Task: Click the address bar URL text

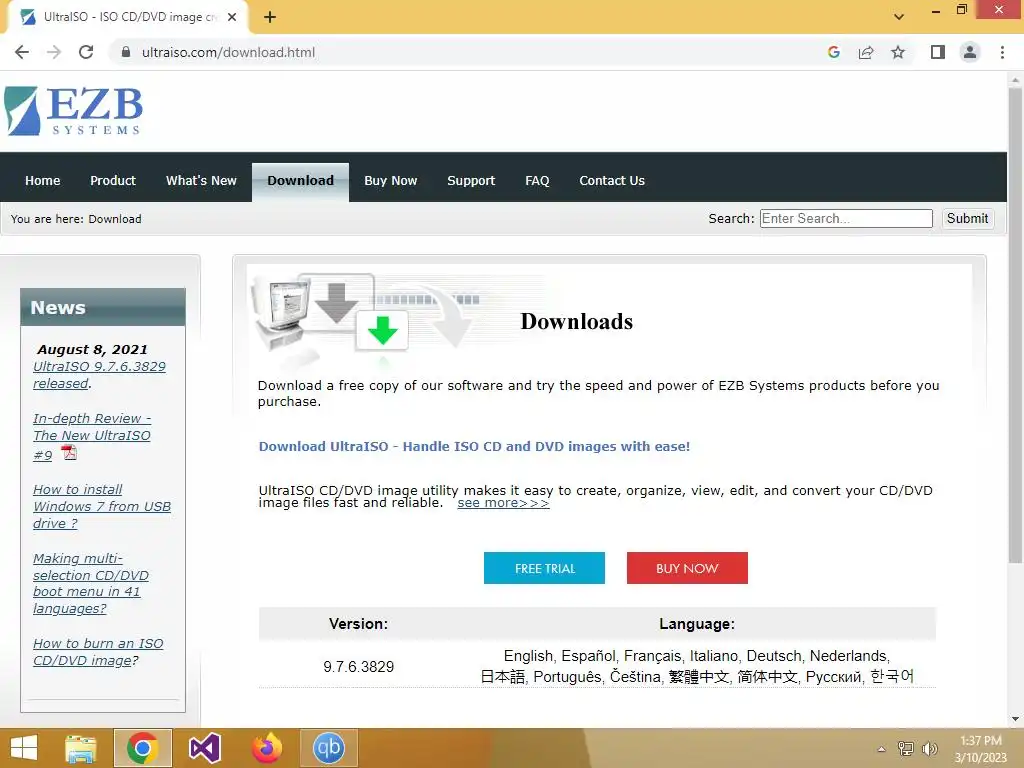Action: (229, 52)
